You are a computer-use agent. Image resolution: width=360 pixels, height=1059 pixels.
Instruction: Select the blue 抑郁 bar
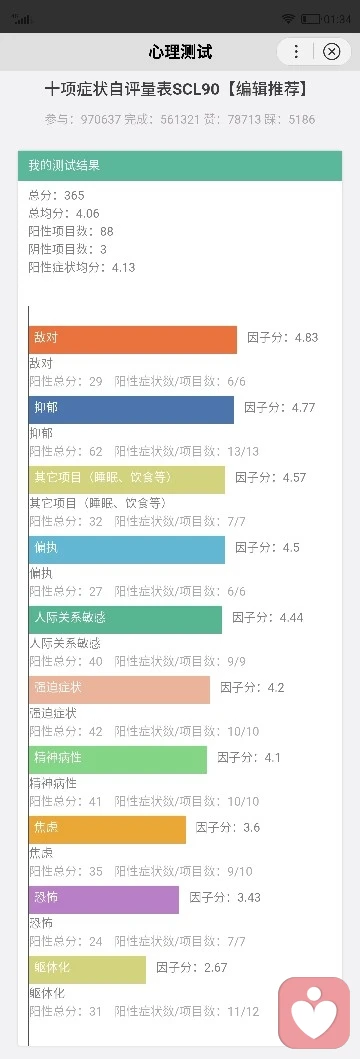pos(132,410)
